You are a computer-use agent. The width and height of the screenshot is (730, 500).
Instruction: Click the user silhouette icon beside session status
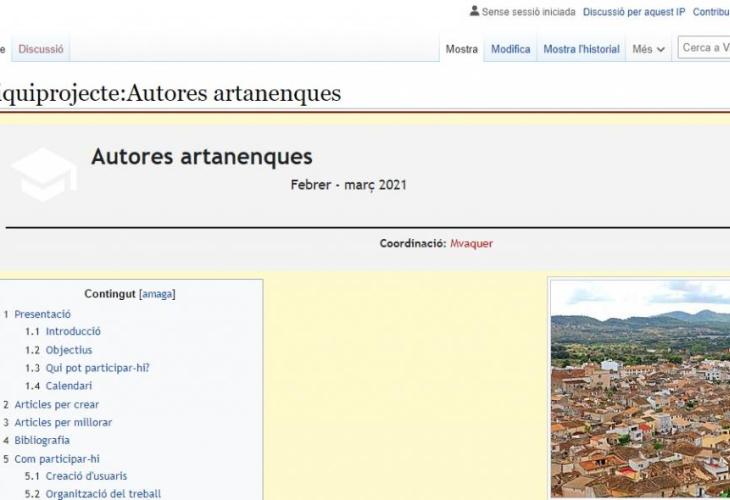point(474,12)
